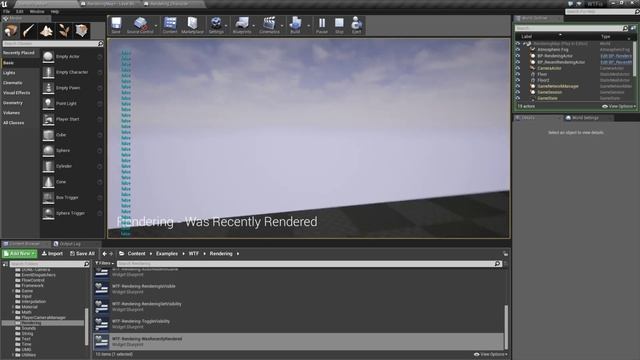Click the Save All button
This screenshot has height=360, width=640.
[x=82, y=253]
